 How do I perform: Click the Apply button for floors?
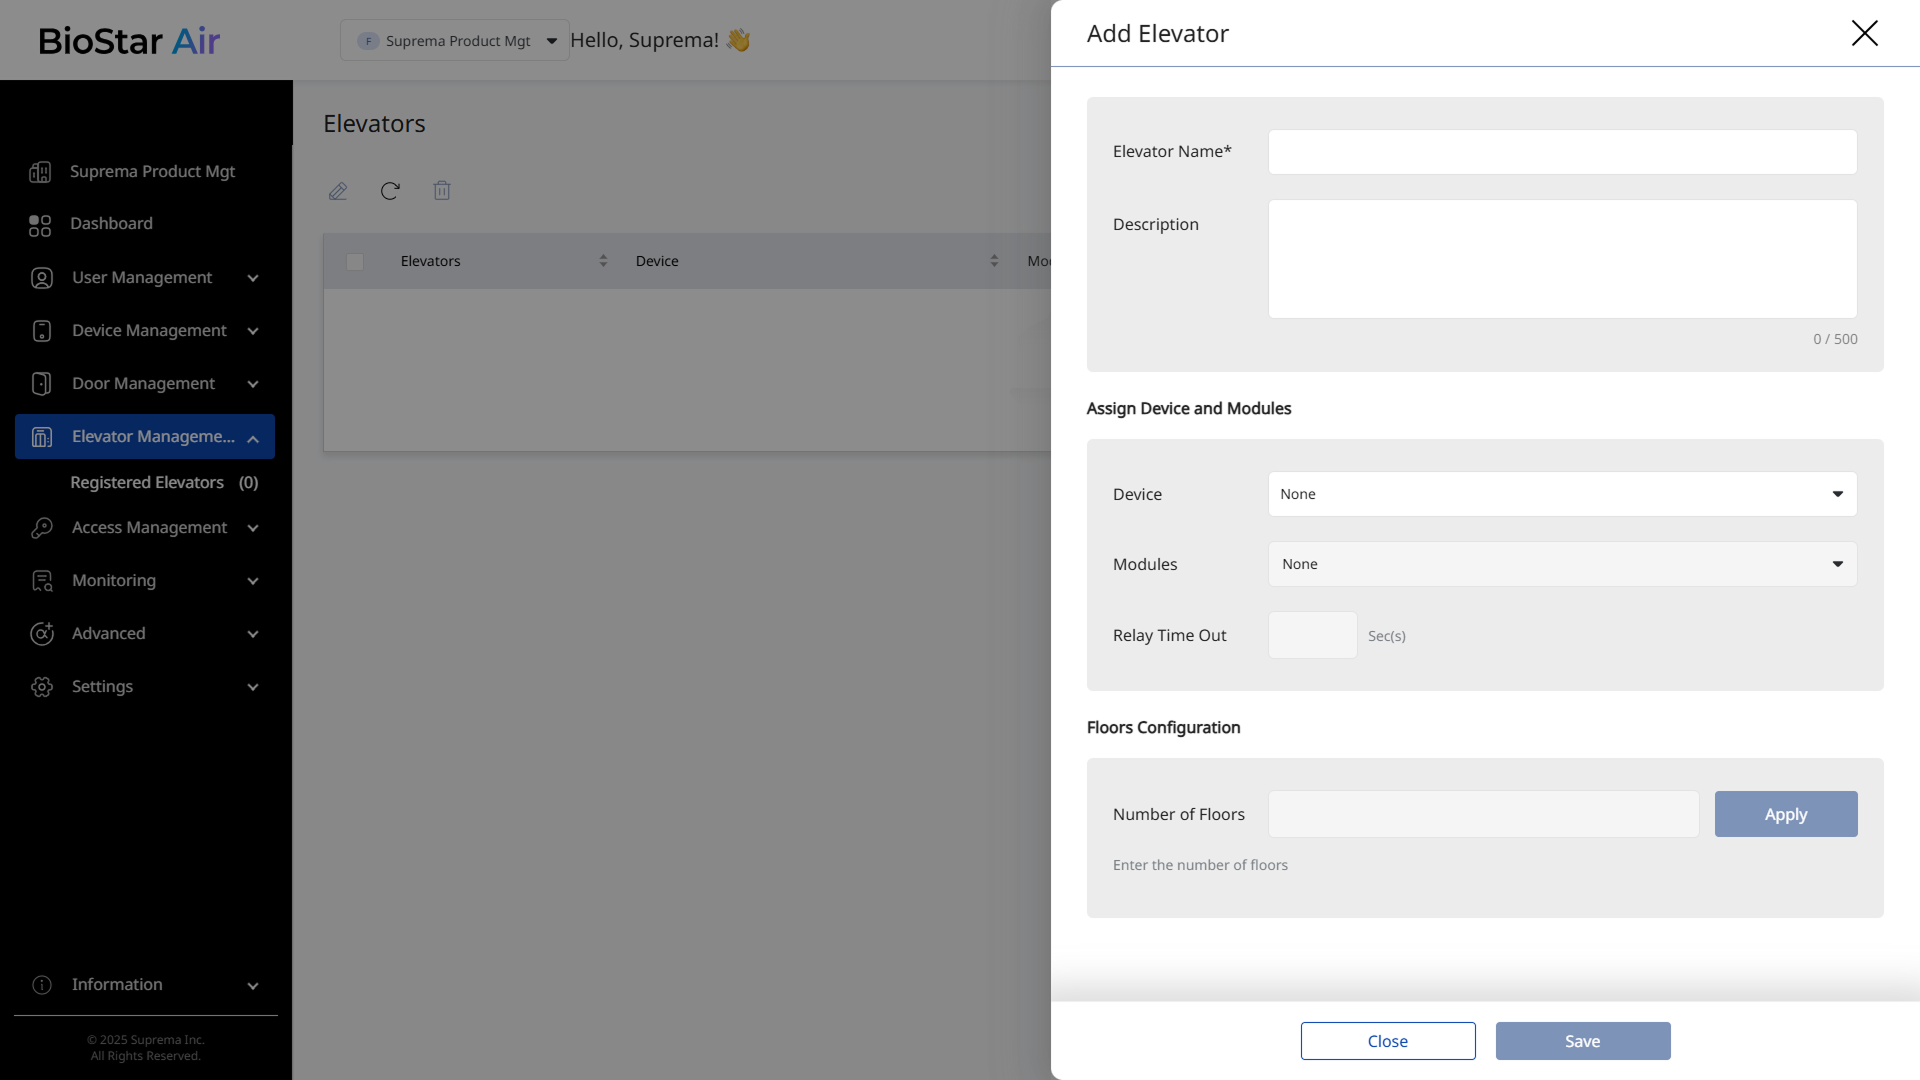point(1785,814)
